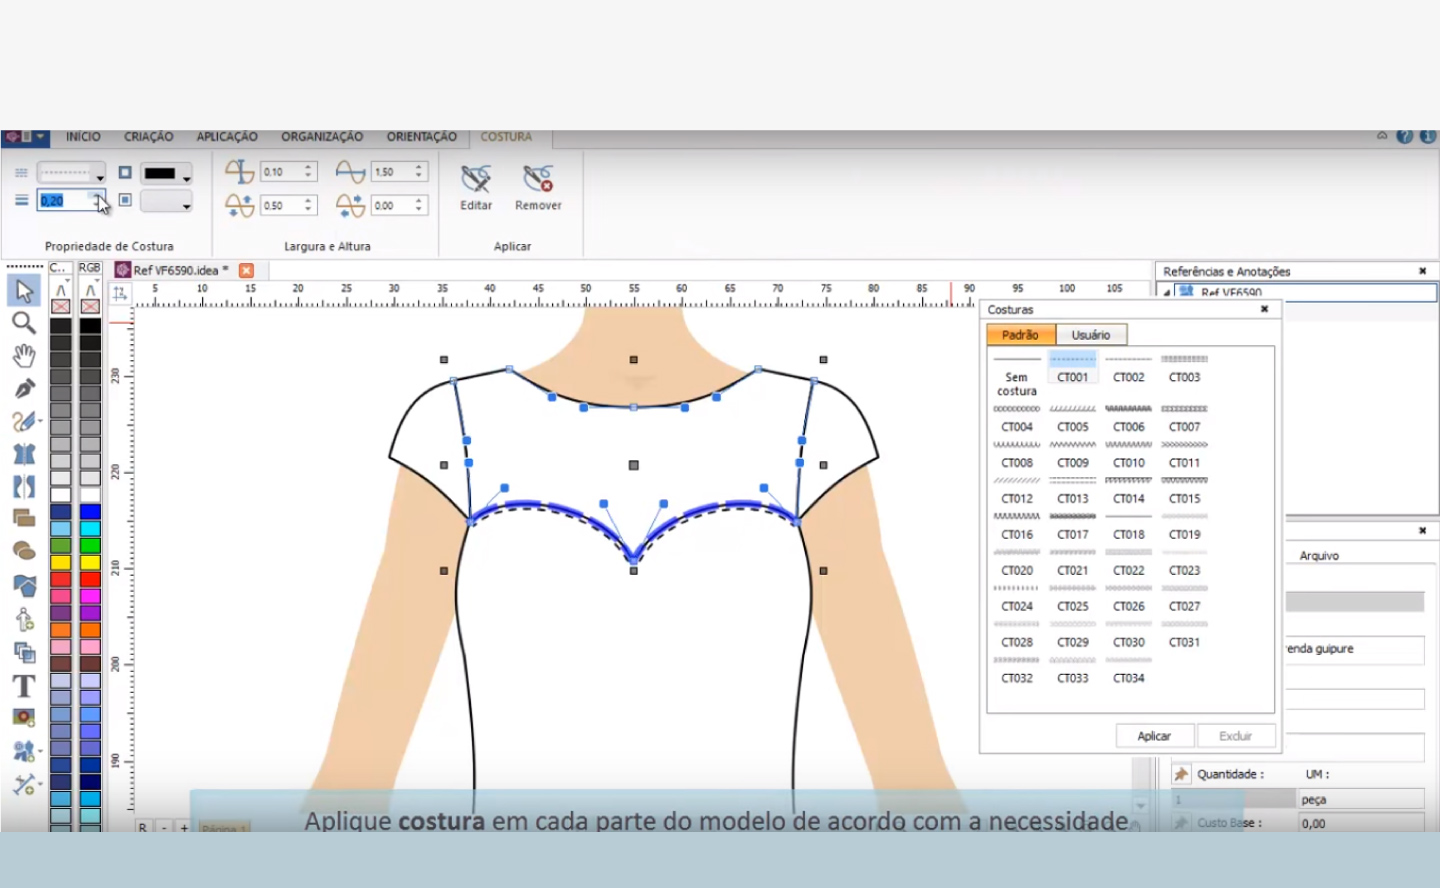Click the stitch width wave icon
The image size is (1440, 888).
239,172
